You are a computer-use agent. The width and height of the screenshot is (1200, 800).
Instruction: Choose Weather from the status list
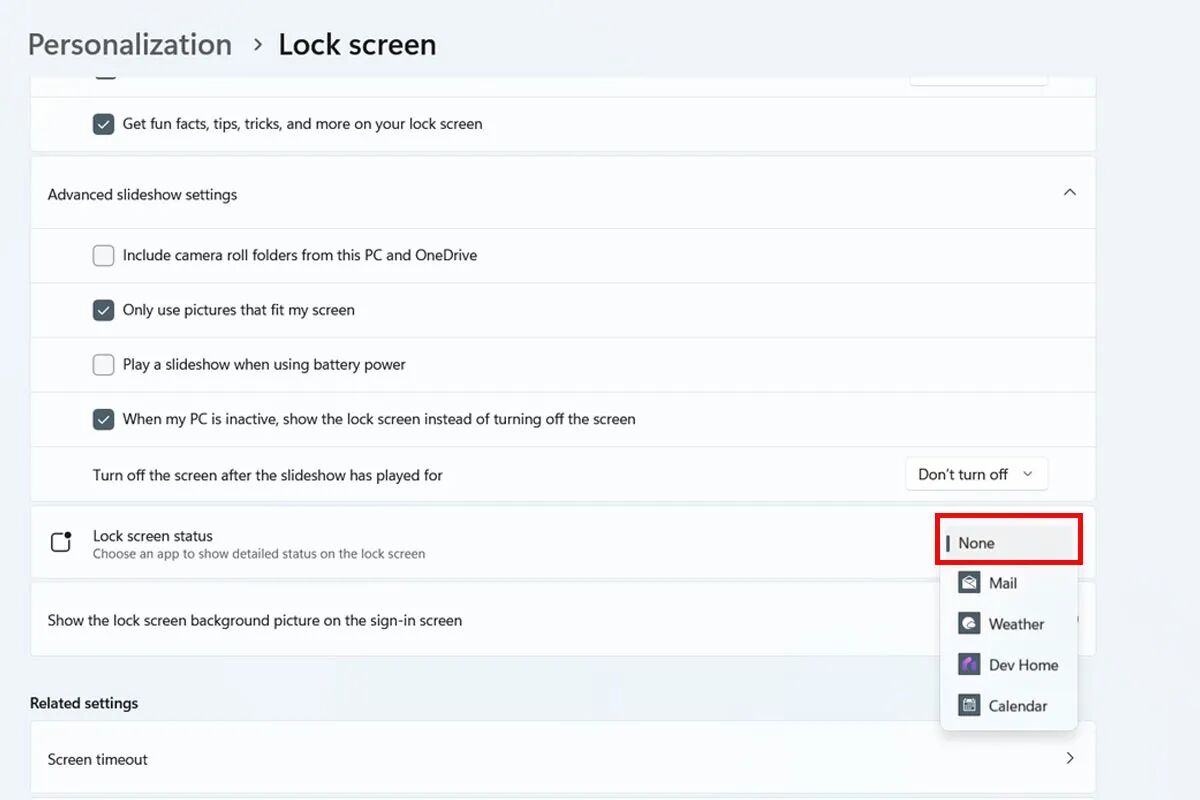point(1016,624)
